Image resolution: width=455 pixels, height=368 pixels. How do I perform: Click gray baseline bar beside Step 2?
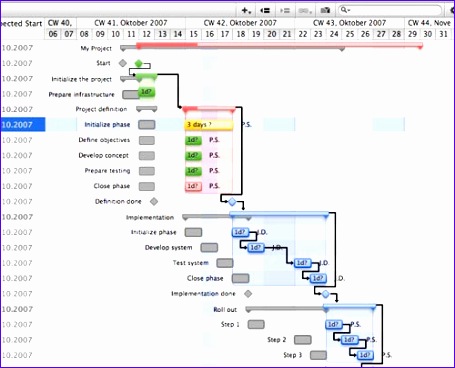[303, 340]
